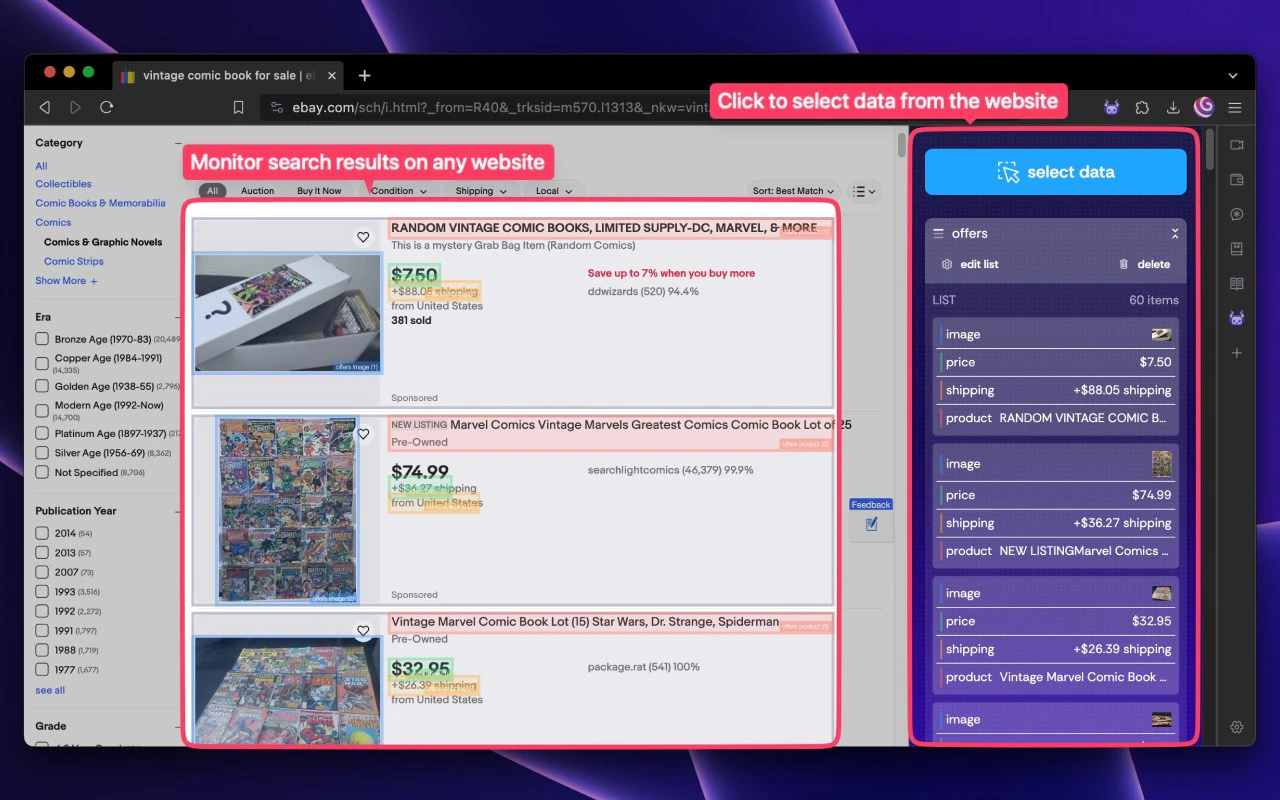Open the Condition filter dropdown
The image size is (1280, 800).
click(x=398, y=191)
